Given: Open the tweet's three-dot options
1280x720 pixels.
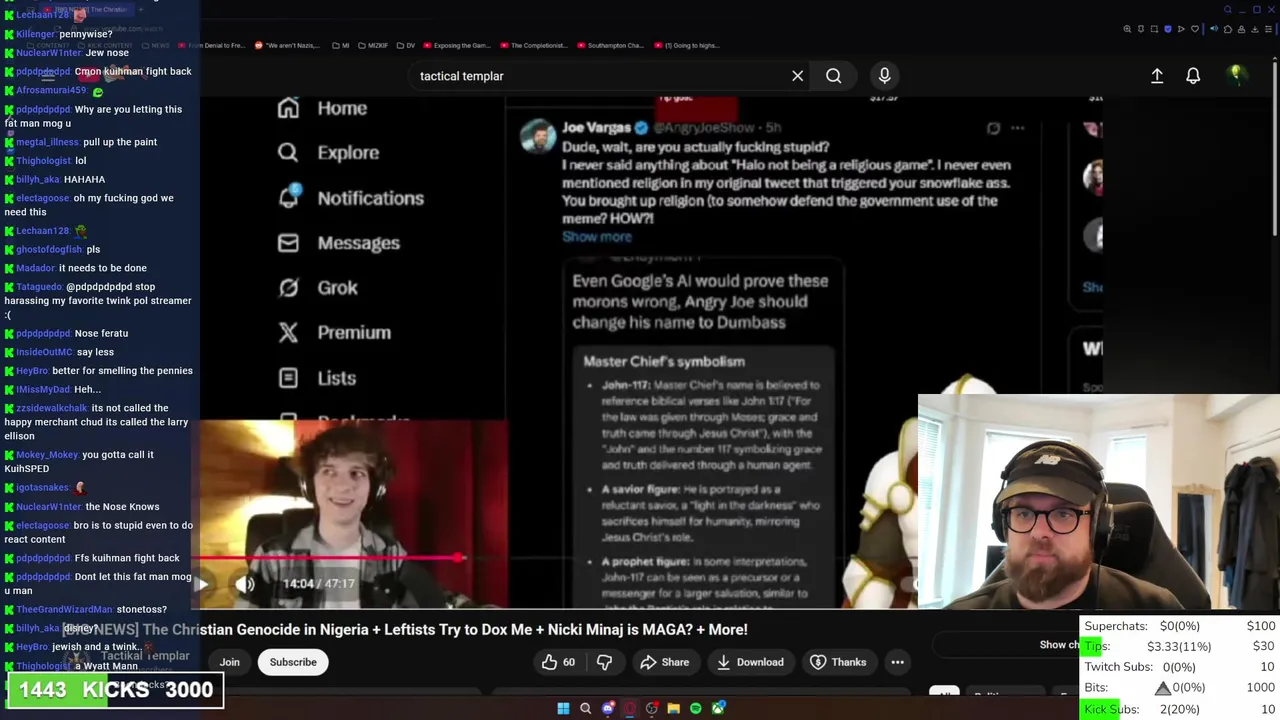Looking at the screenshot, I should click(x=1017, y=128).
